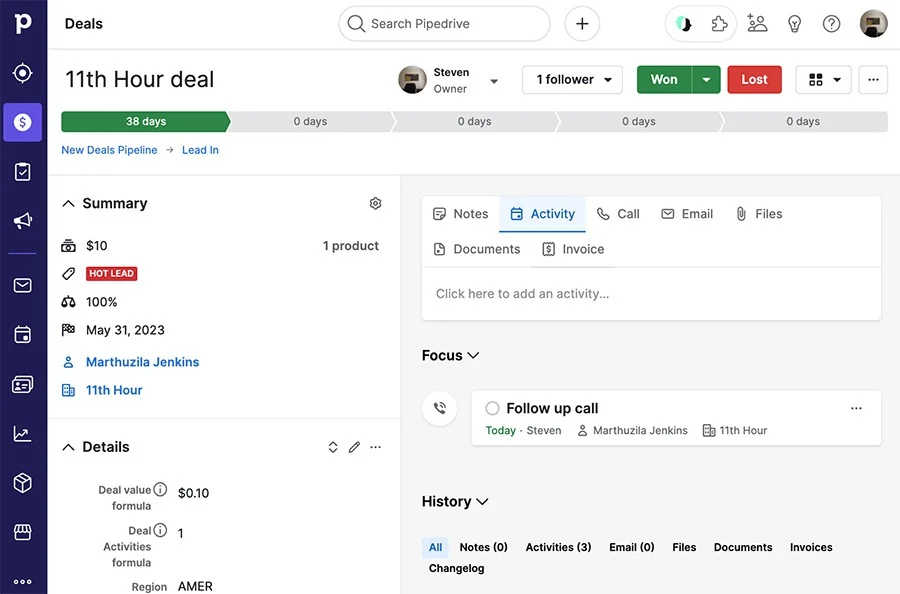The height and width of the screenshot is (594, 900).
Task: Click the Search Pipedrive field
Action: [444, 23]
